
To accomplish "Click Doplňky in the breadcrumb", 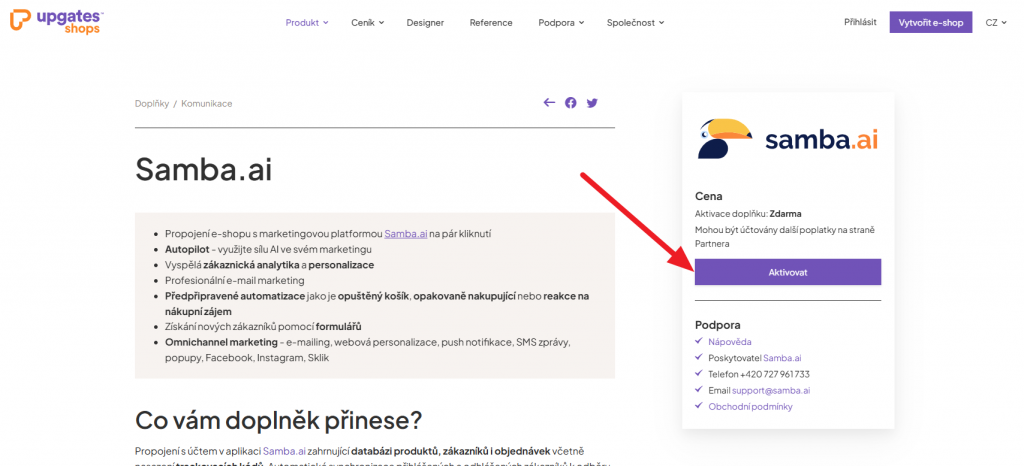I will click(x=151, y=103).
